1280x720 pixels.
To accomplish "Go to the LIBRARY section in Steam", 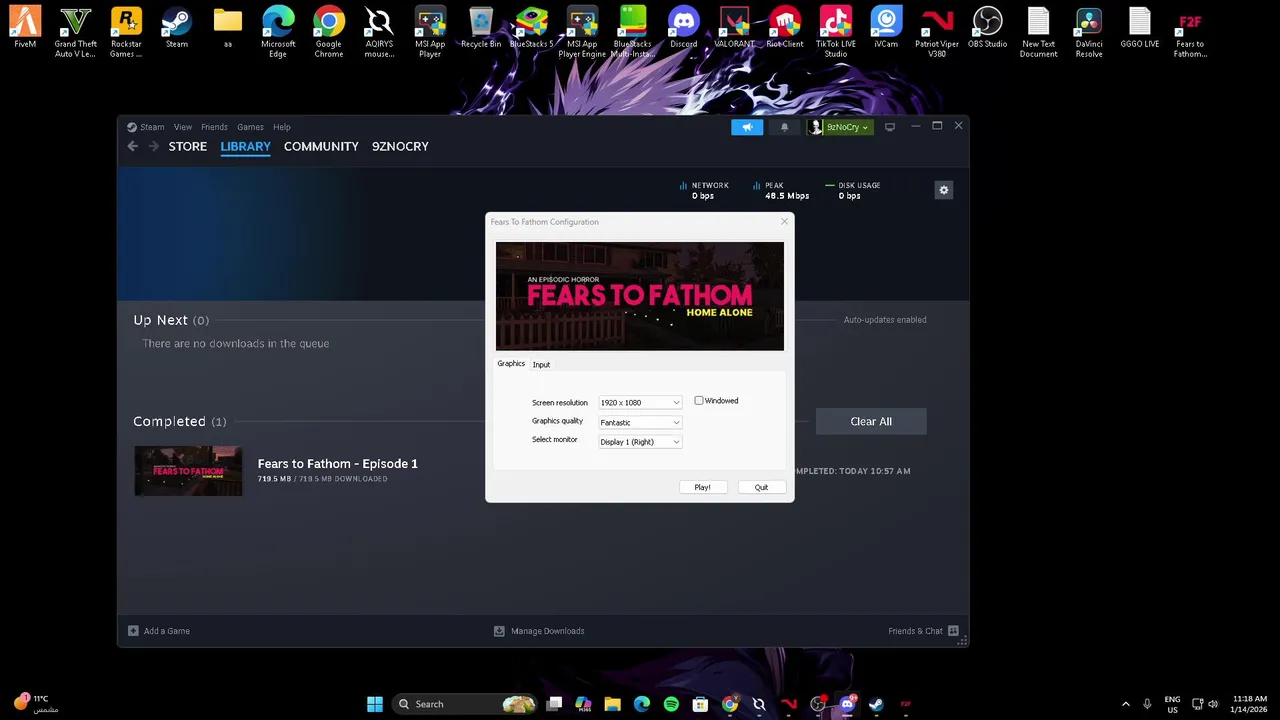I will coord(246,146).
